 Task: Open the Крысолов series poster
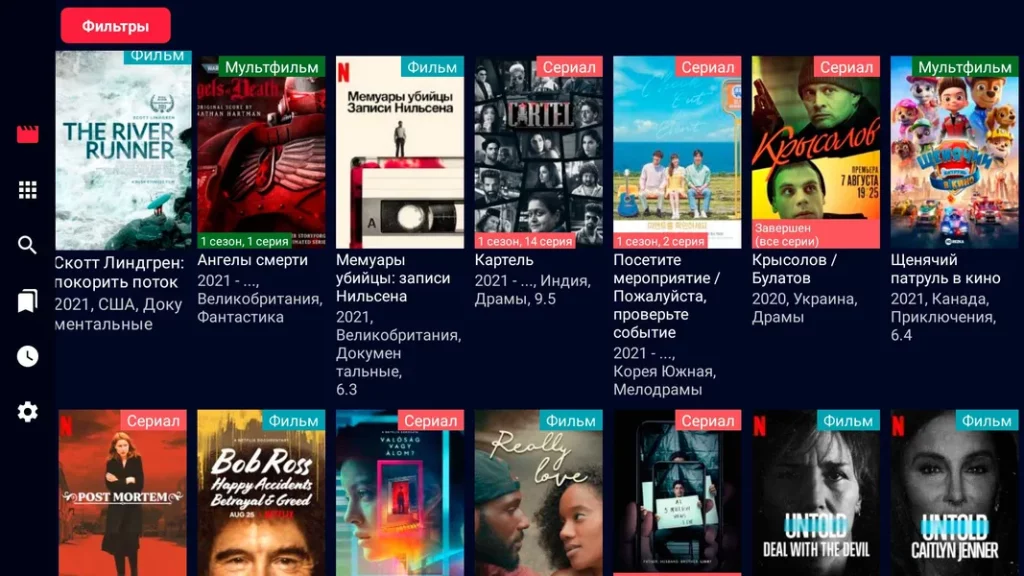click(816, 152)
